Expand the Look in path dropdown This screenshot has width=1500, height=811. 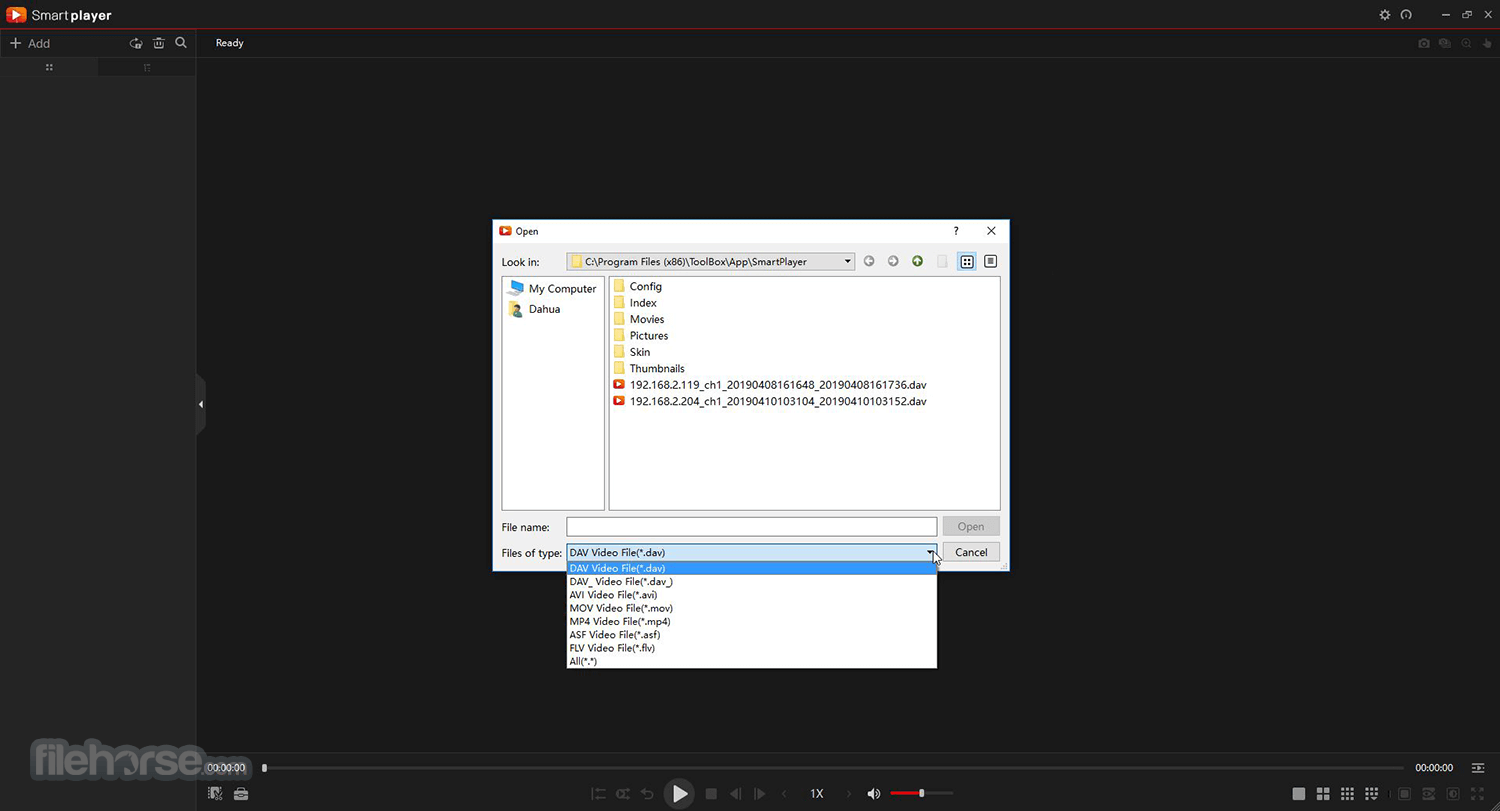(x=848, y=262)
